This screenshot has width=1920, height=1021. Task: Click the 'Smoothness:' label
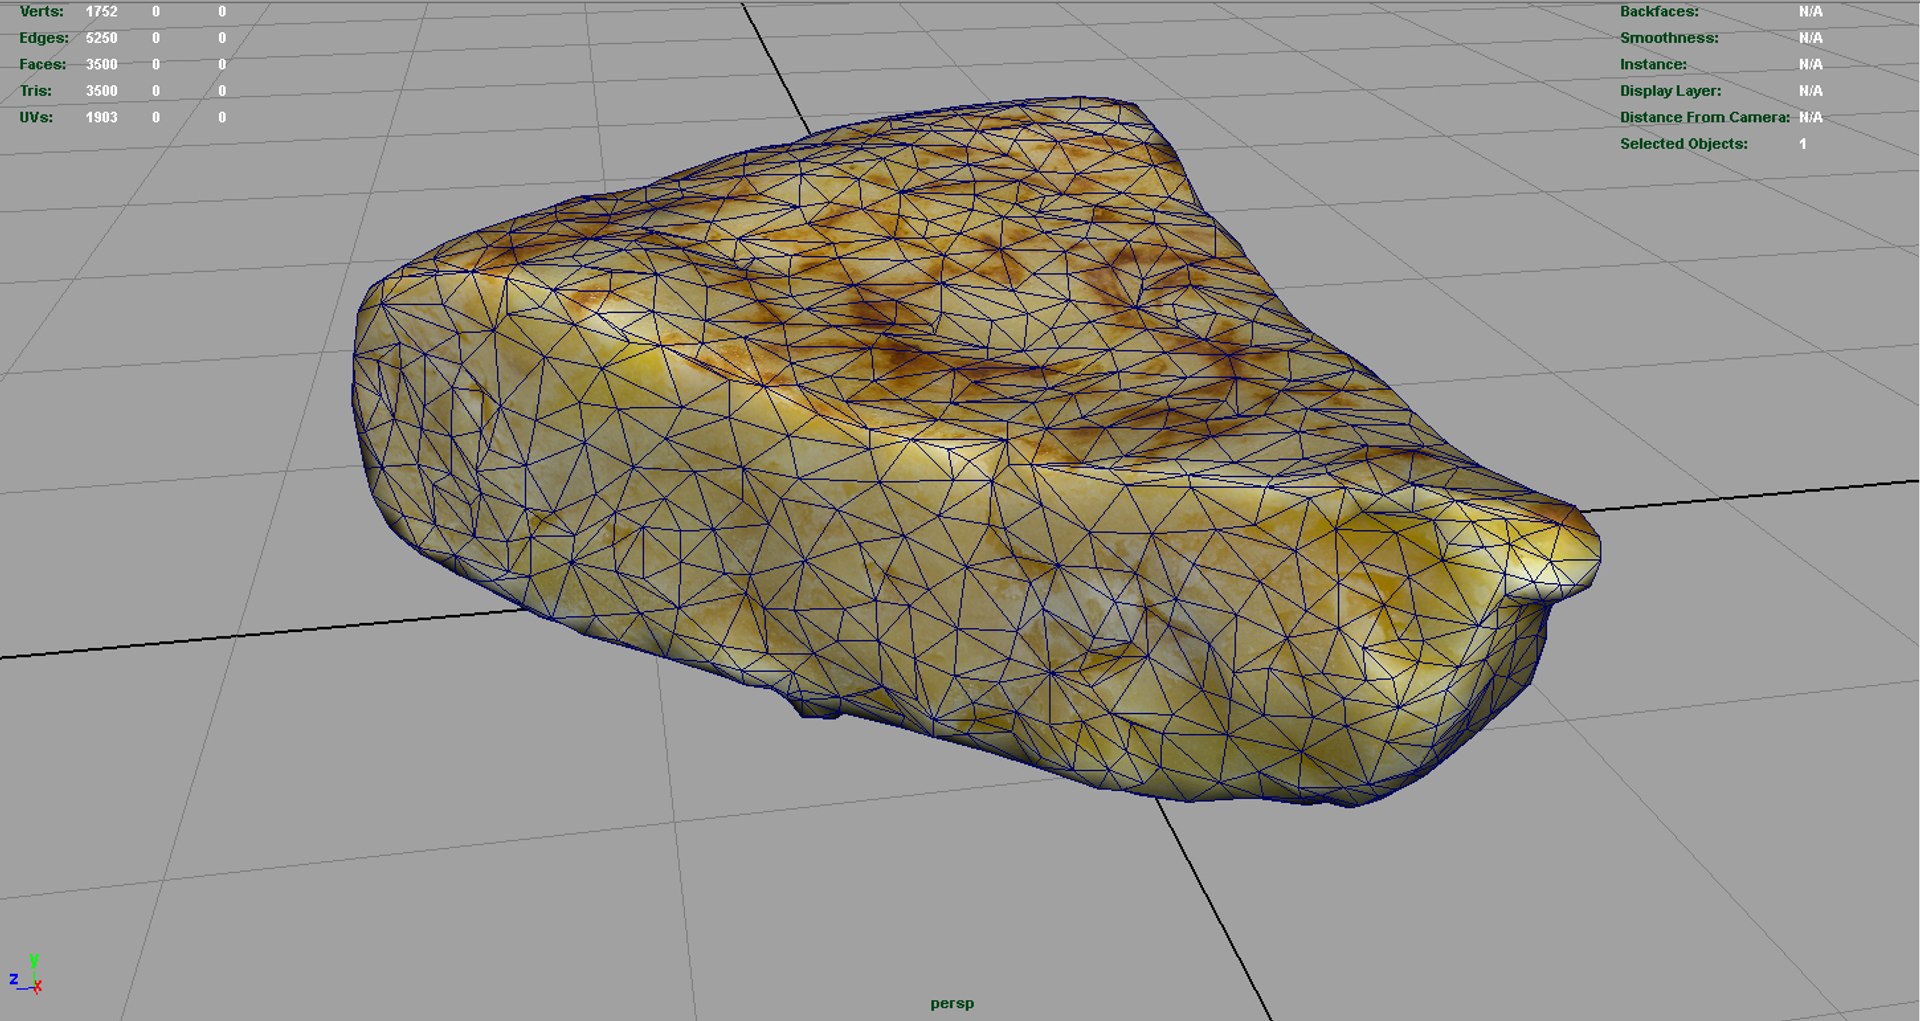coord(1669,38)
